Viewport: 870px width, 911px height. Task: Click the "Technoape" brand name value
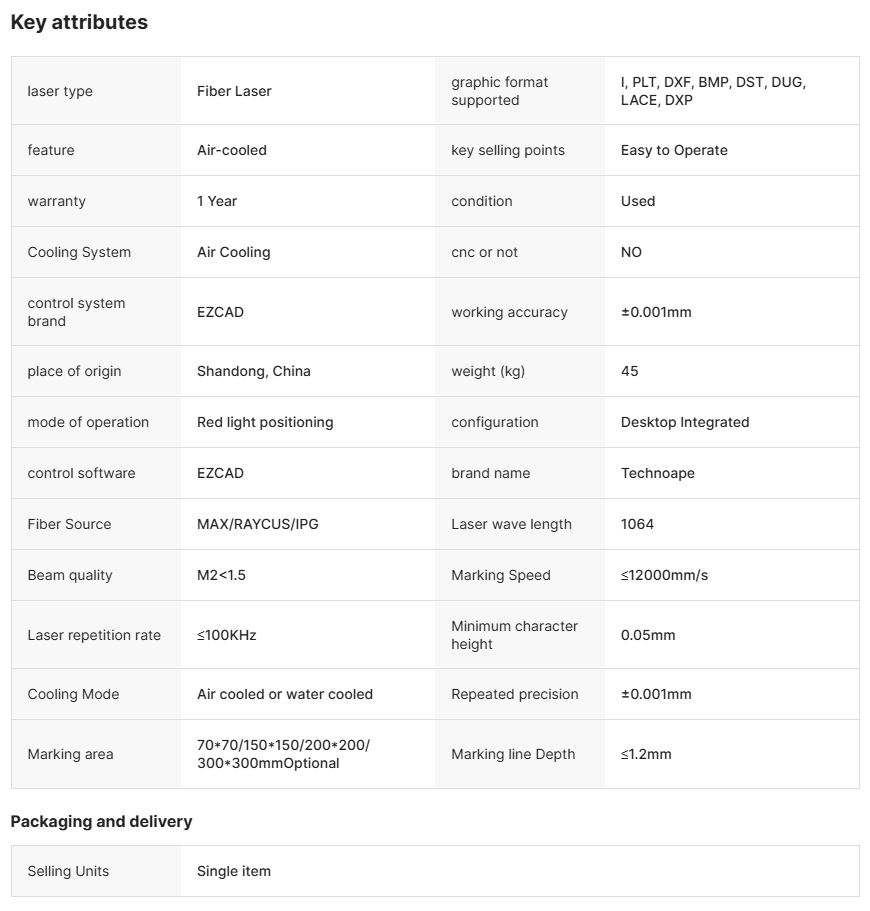coord(658,473)
